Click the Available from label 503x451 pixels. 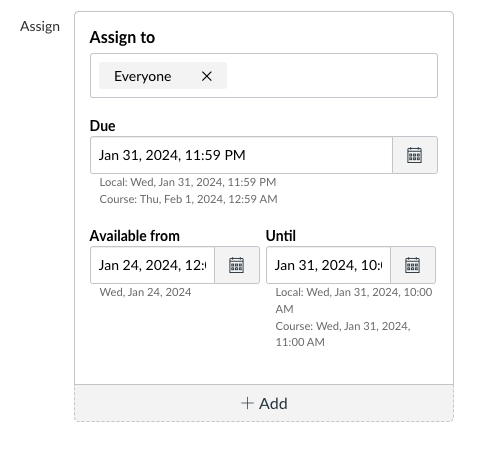pyautogui.click(x=135, y=236)
